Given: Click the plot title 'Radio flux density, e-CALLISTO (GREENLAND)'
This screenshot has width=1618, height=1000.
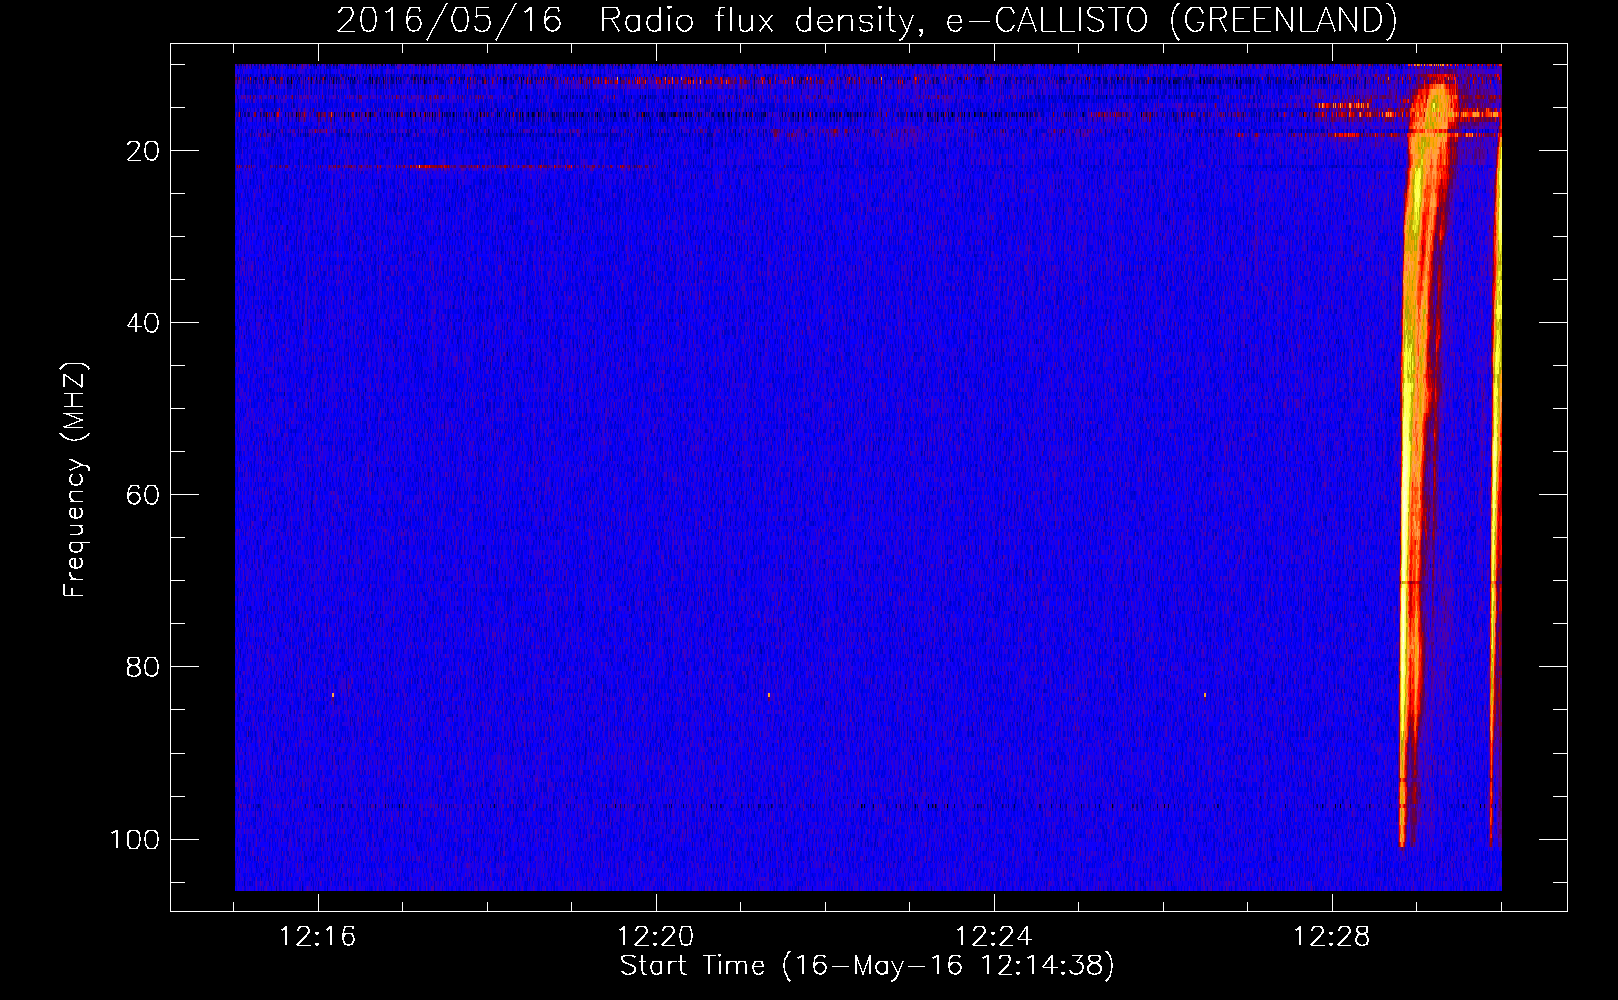Looking at the screenshot, I should point(998,21).
